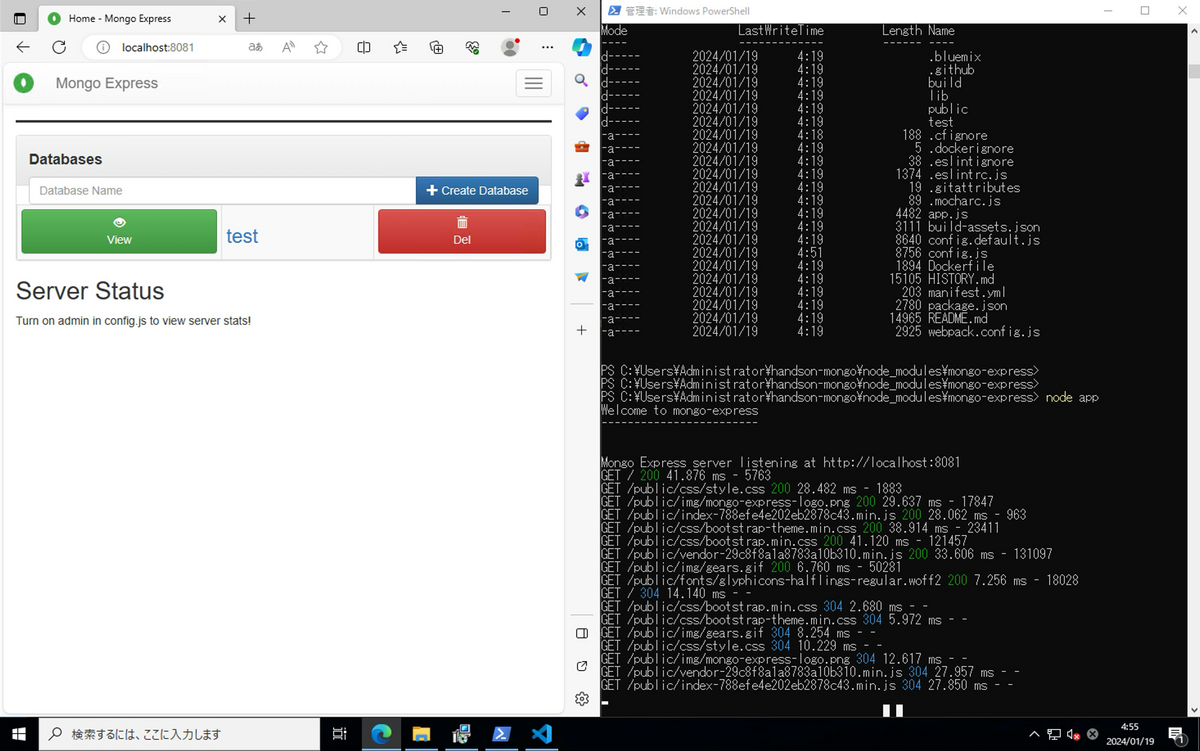Click the taskbar search box
Viewport: 1200px width, 751px height.
178,734
